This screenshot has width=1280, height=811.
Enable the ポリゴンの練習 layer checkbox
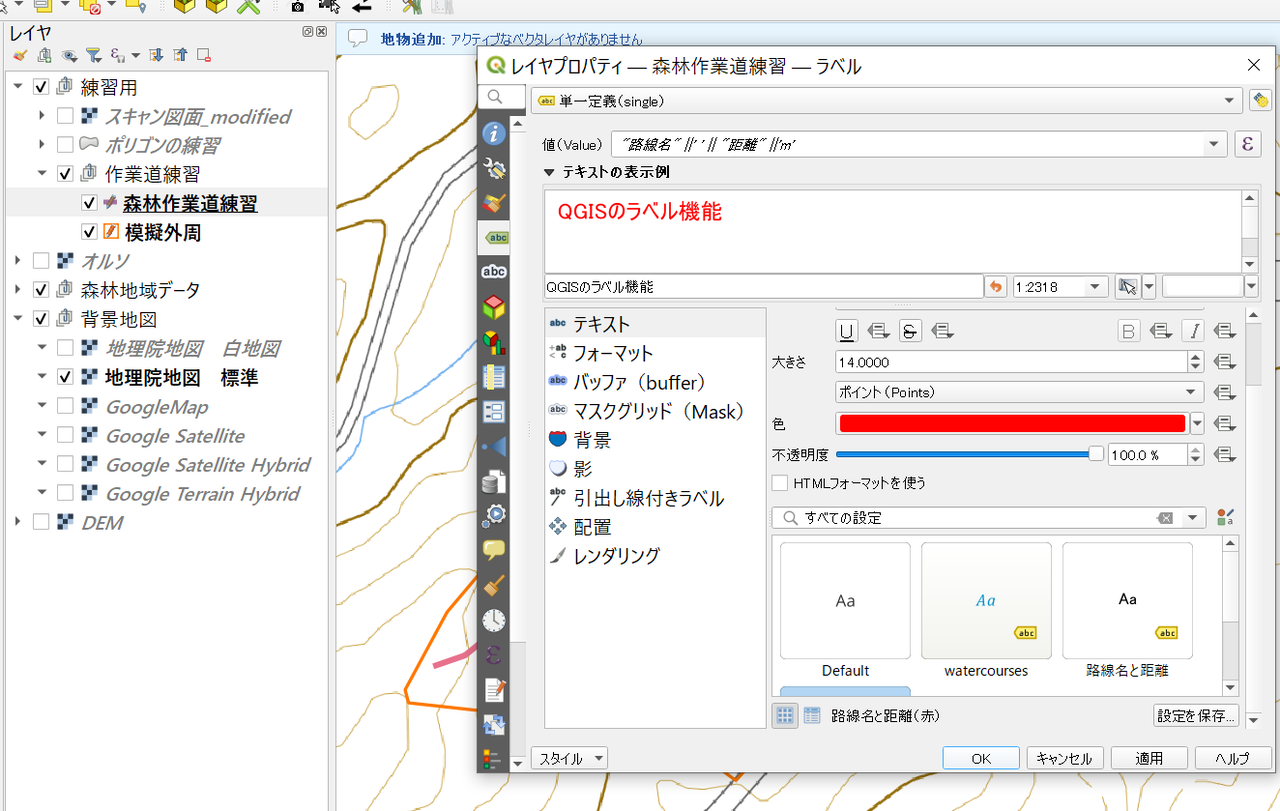click(x=65, y=145)
